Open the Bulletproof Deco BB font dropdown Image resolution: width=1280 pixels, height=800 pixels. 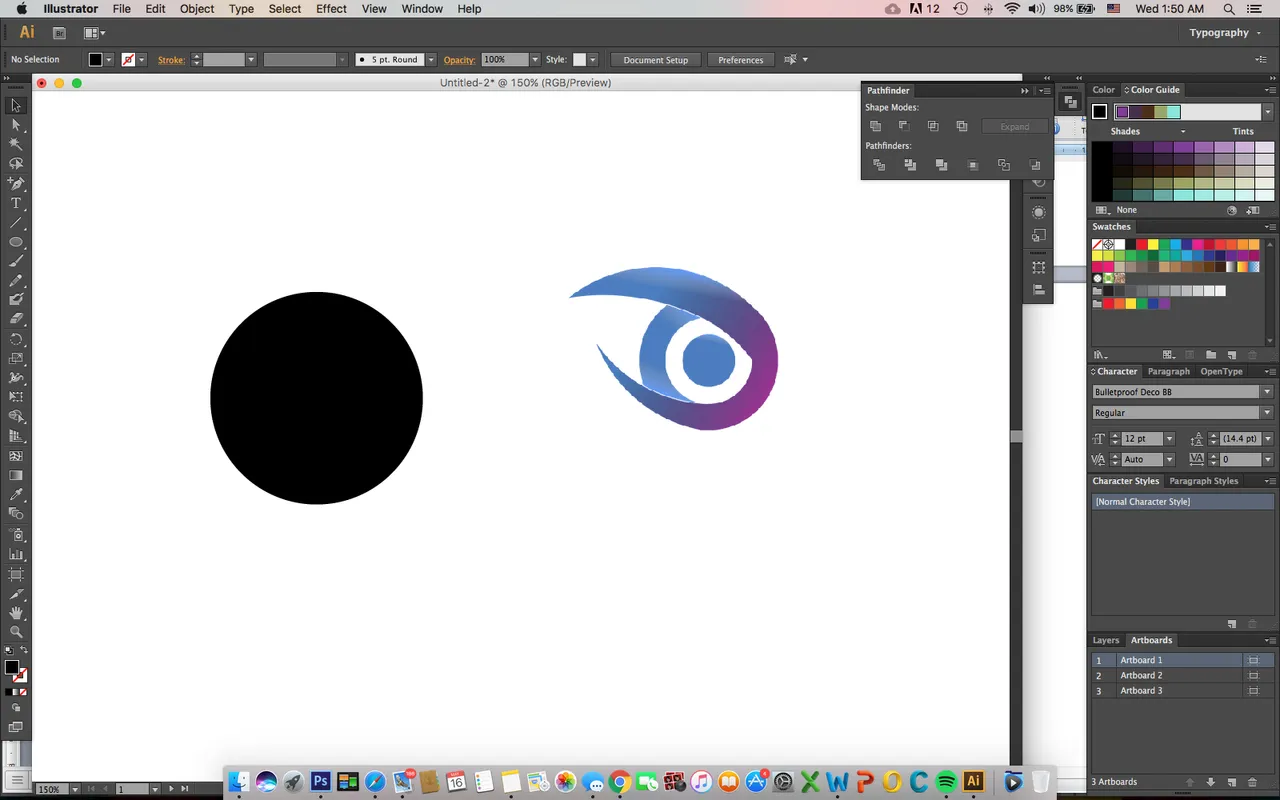tap(1267, 392)
